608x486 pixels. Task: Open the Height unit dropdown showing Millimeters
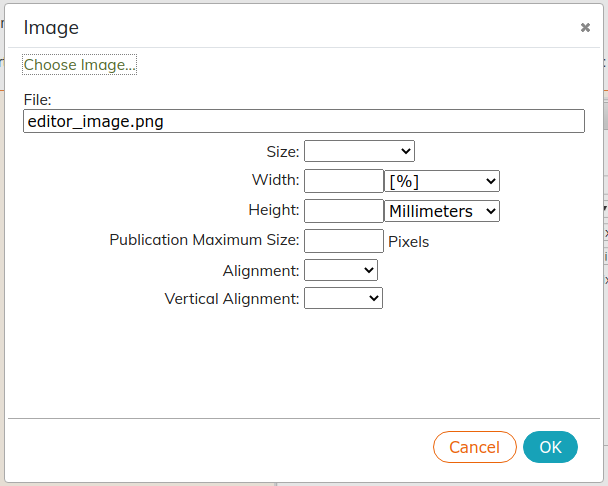tap(442, 211)
